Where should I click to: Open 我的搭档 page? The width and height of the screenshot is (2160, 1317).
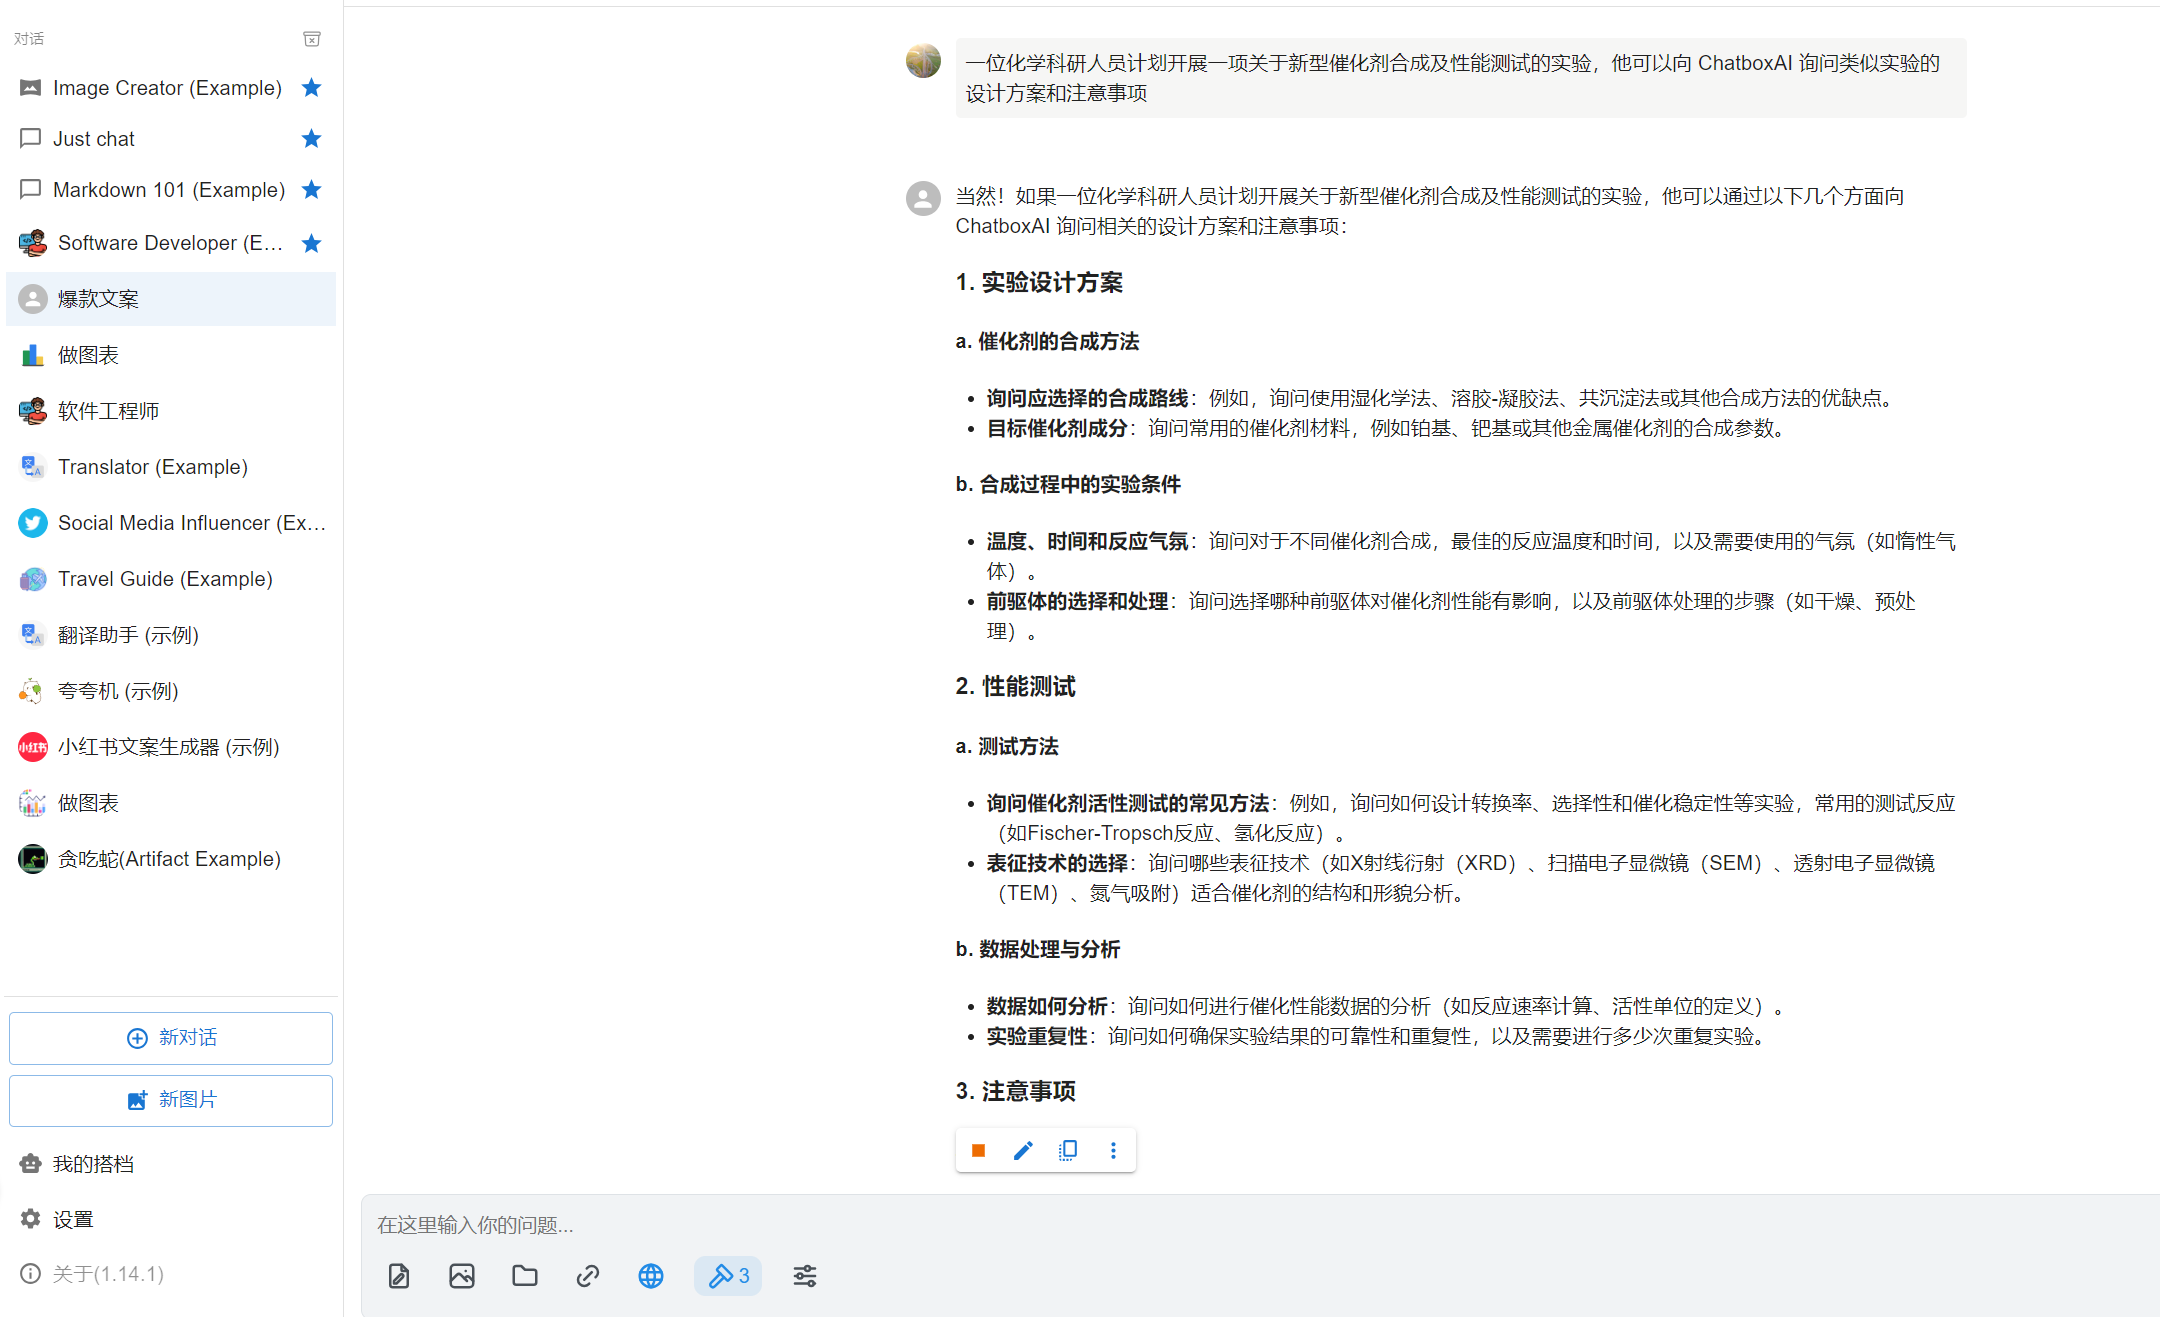pyautogui.click(x=93, y=1164)
